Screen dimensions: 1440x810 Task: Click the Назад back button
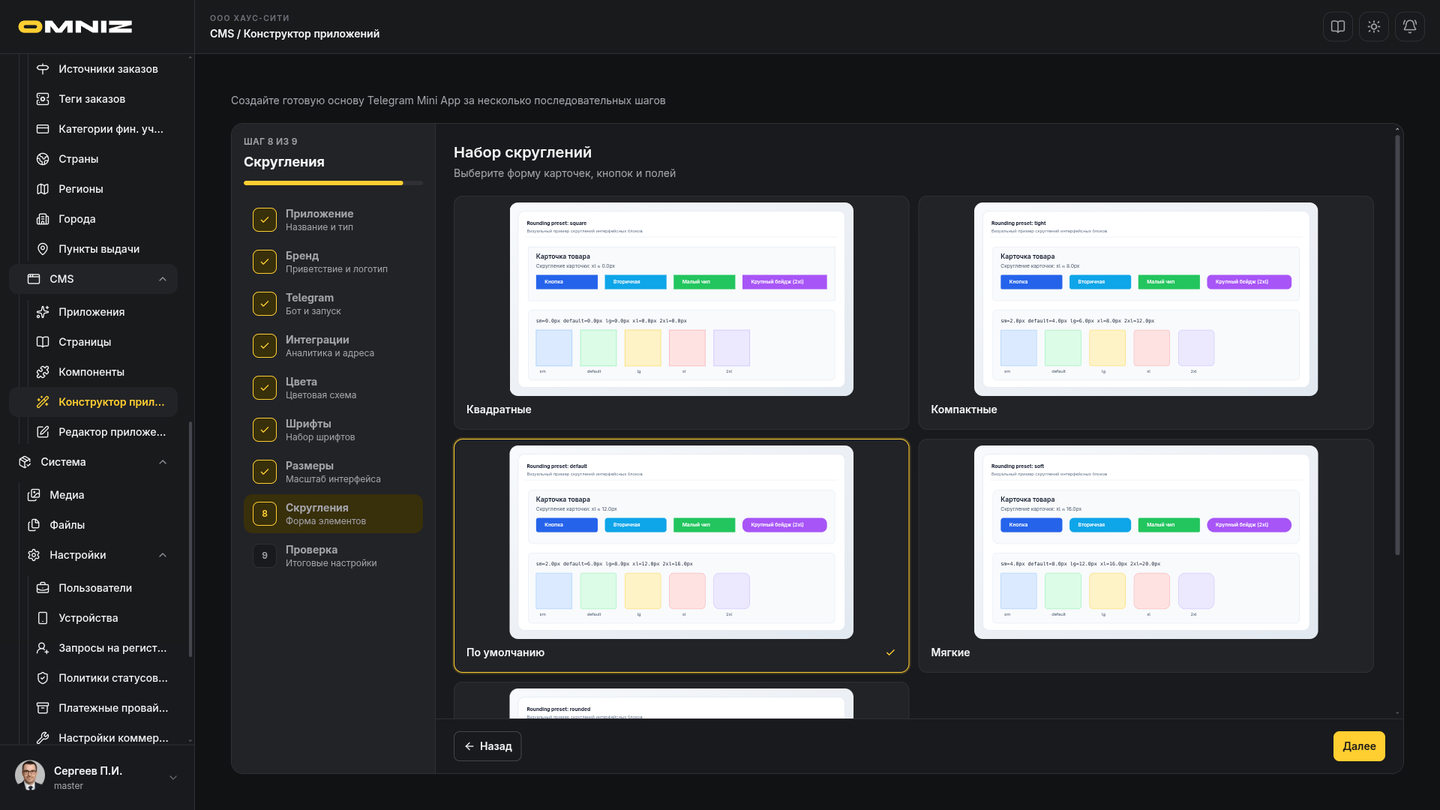click(488, 746)
